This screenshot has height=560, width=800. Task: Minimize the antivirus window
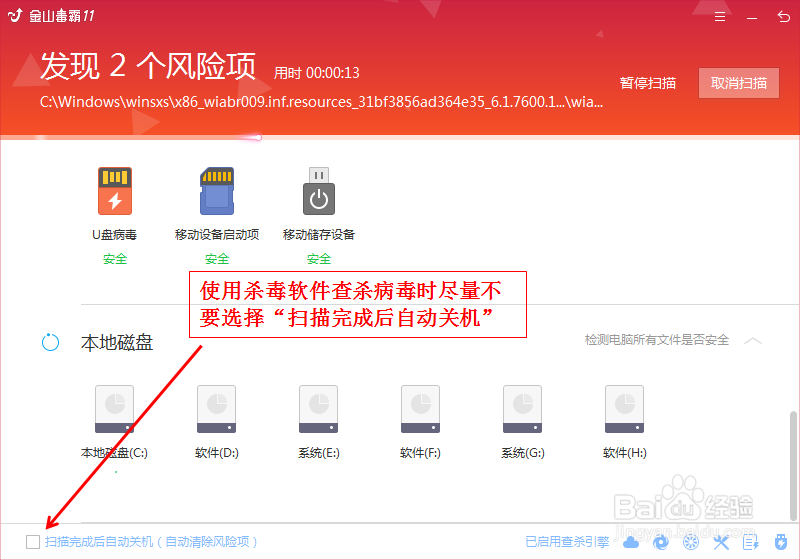tap(752, 18)
